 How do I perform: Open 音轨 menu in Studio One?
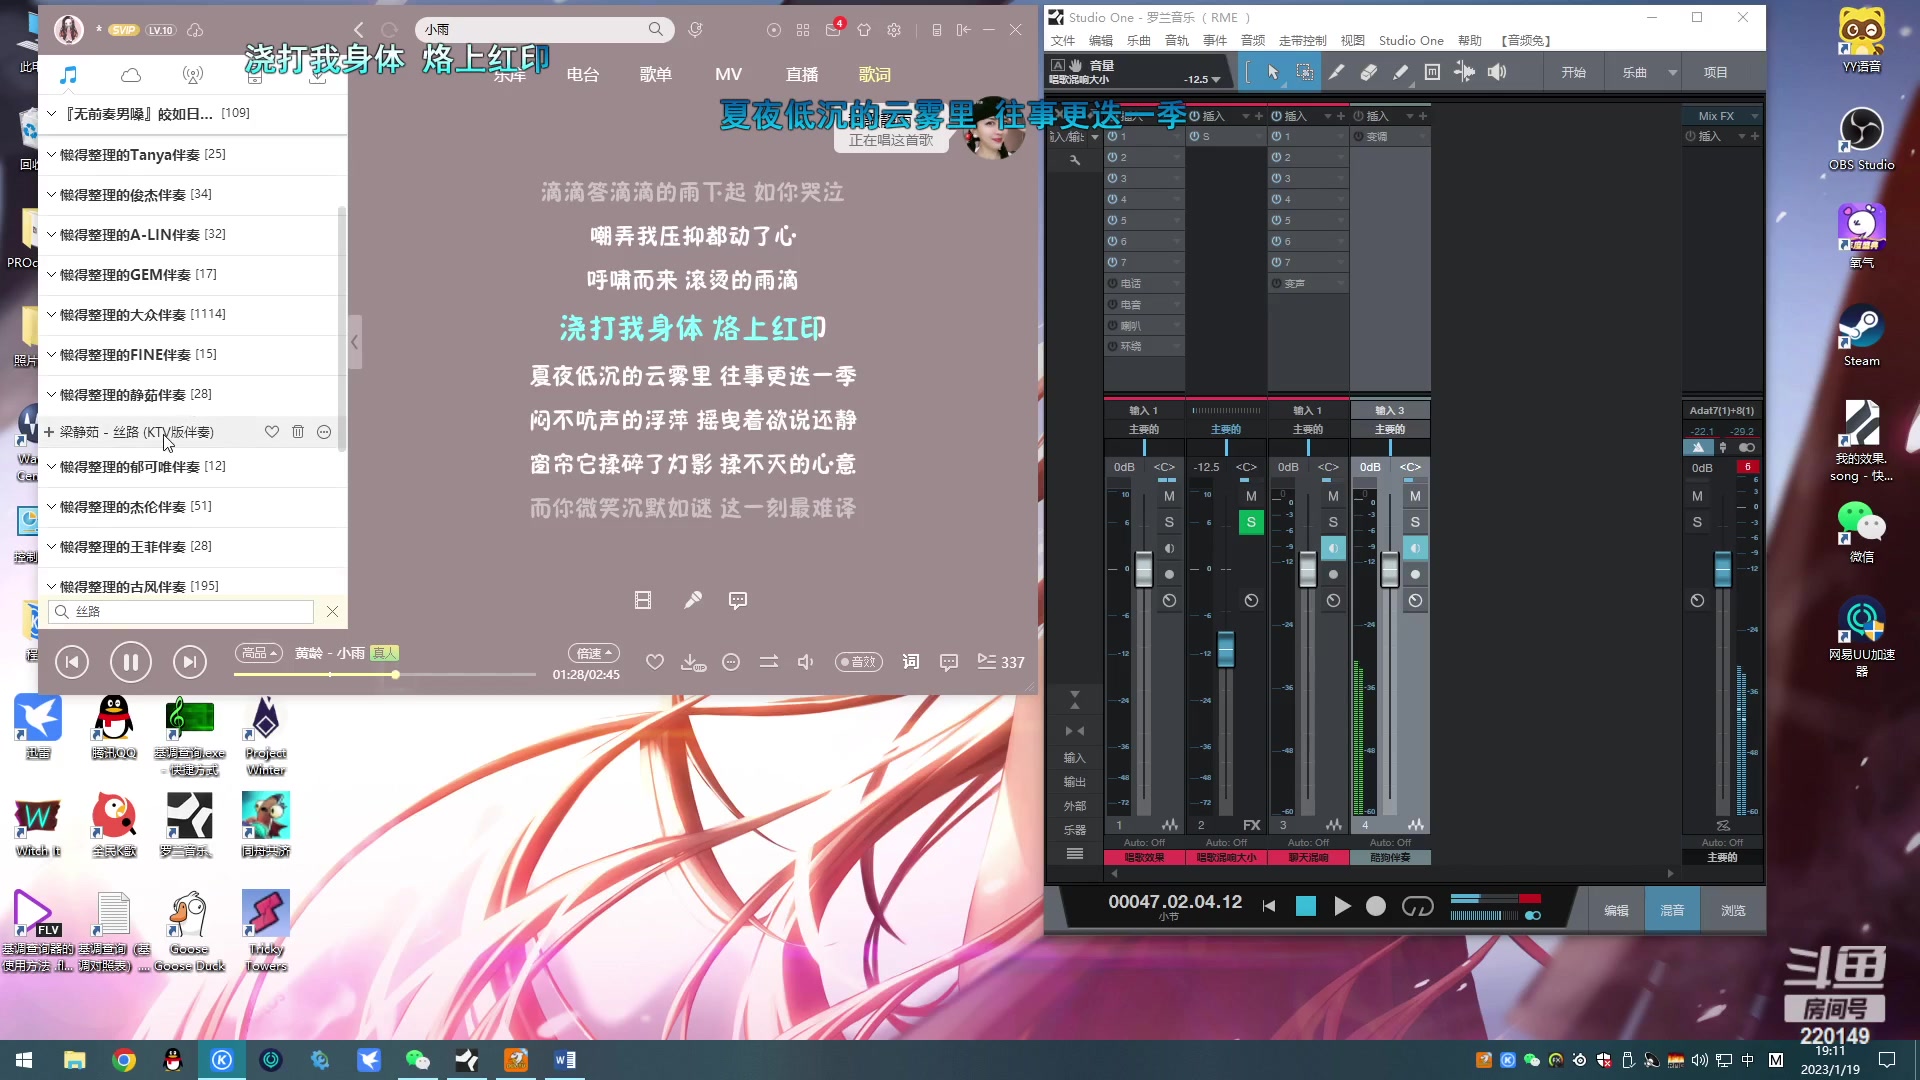click(1177, 41)
